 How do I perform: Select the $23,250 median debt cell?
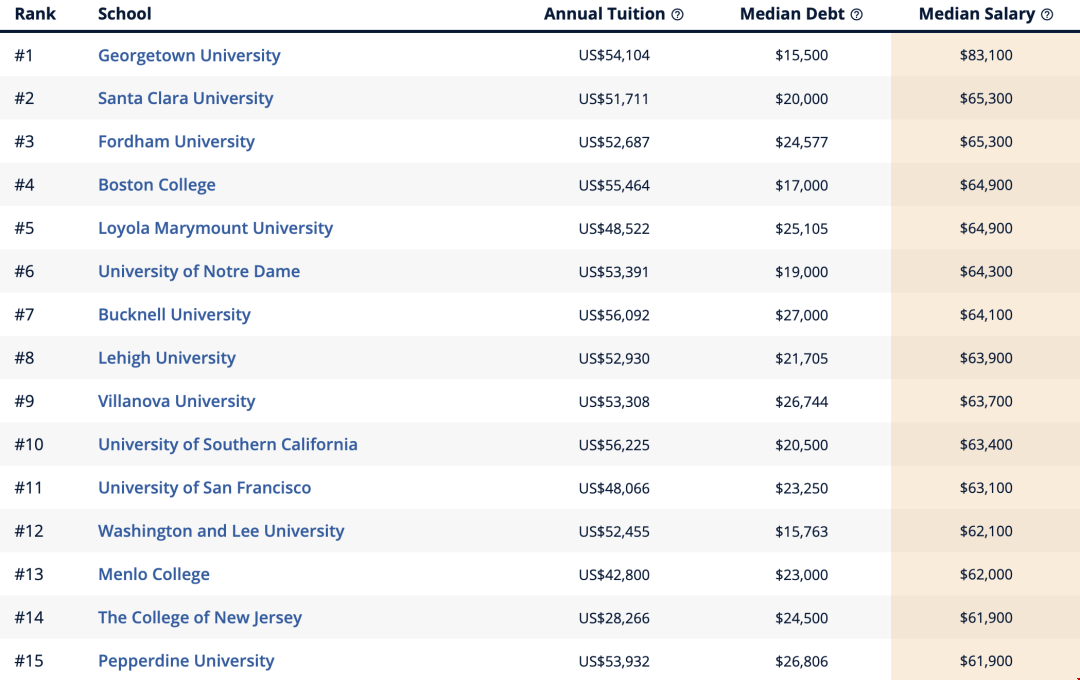pyautogui.click(x=801, y=488)
